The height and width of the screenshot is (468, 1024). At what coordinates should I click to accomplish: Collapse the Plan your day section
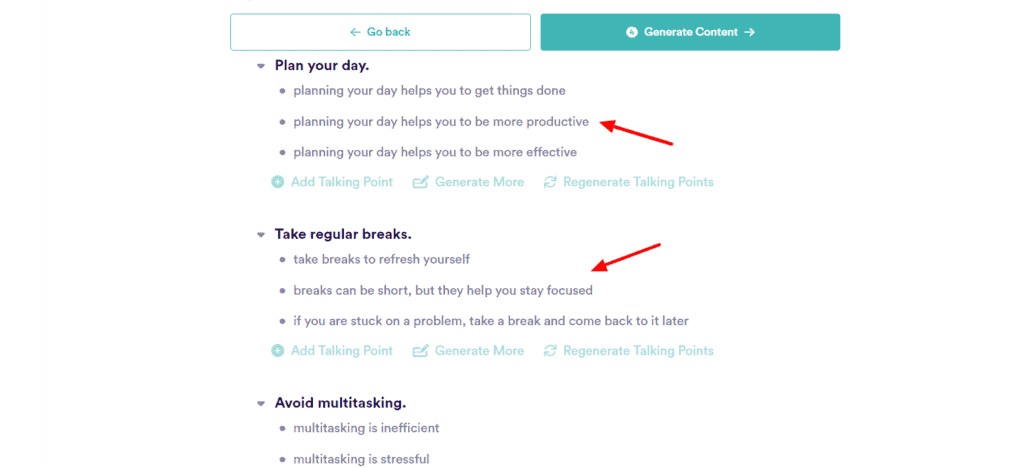tap(261, 66)
